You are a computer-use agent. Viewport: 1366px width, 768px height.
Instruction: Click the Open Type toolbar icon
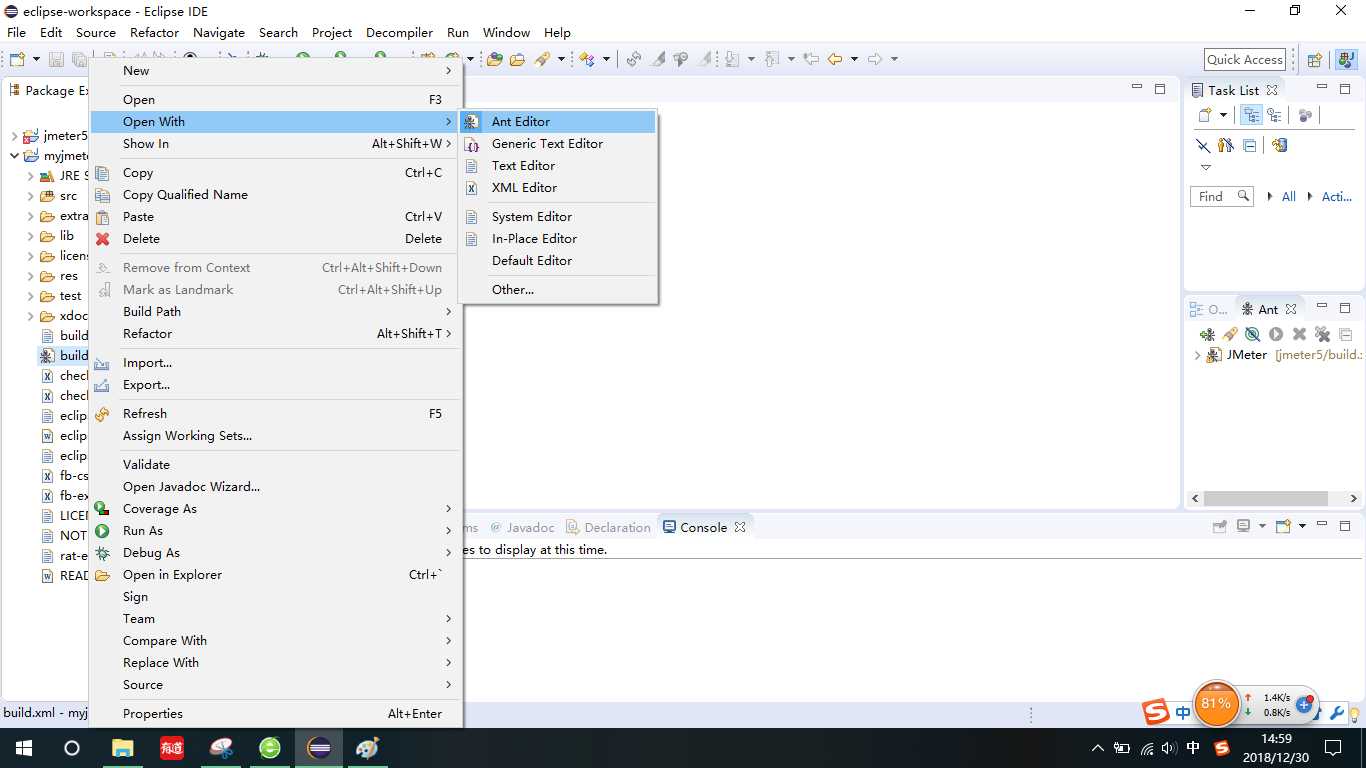pyautogui.click(x=495, y=59)
